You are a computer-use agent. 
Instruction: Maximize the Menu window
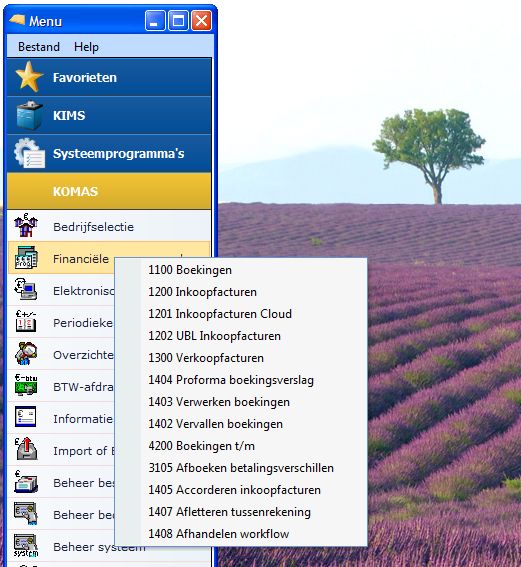click(x=178, y=21)
